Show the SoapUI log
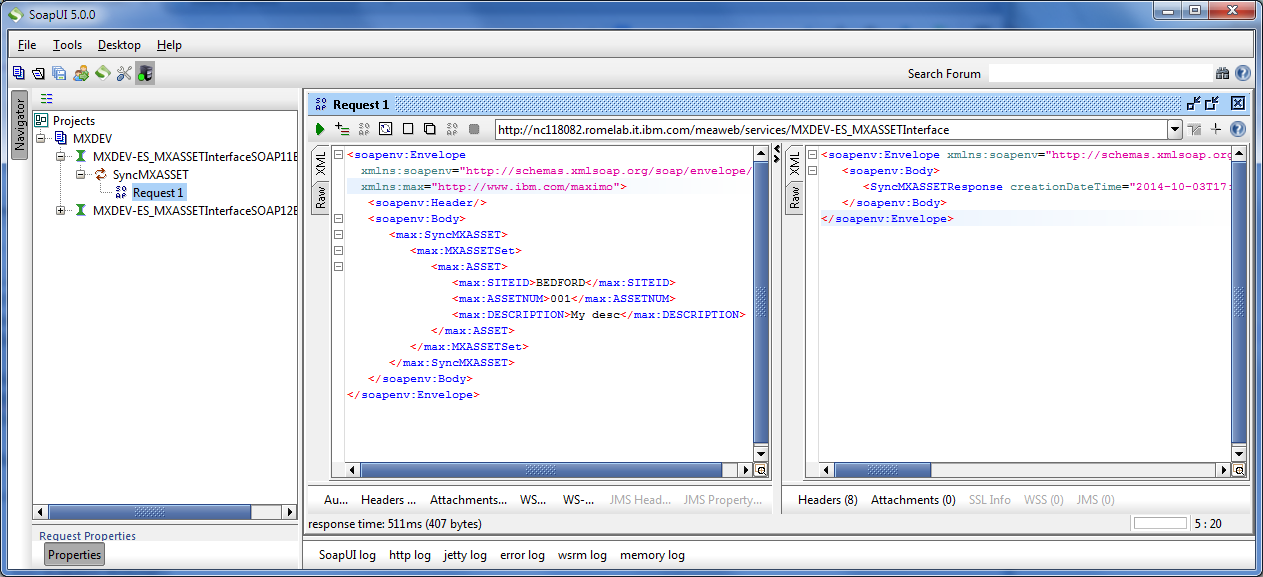 (x=347, y=555)
